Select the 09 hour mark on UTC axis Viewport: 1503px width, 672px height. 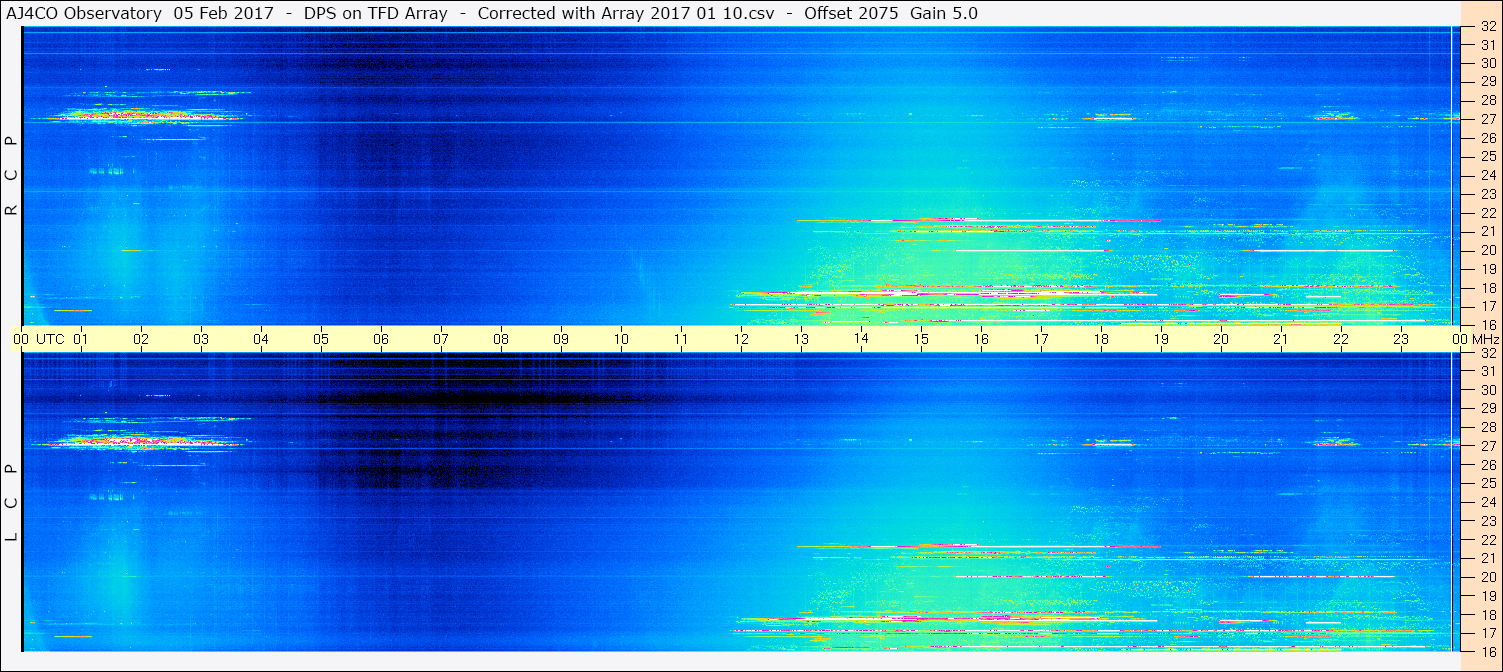point(561,339)
